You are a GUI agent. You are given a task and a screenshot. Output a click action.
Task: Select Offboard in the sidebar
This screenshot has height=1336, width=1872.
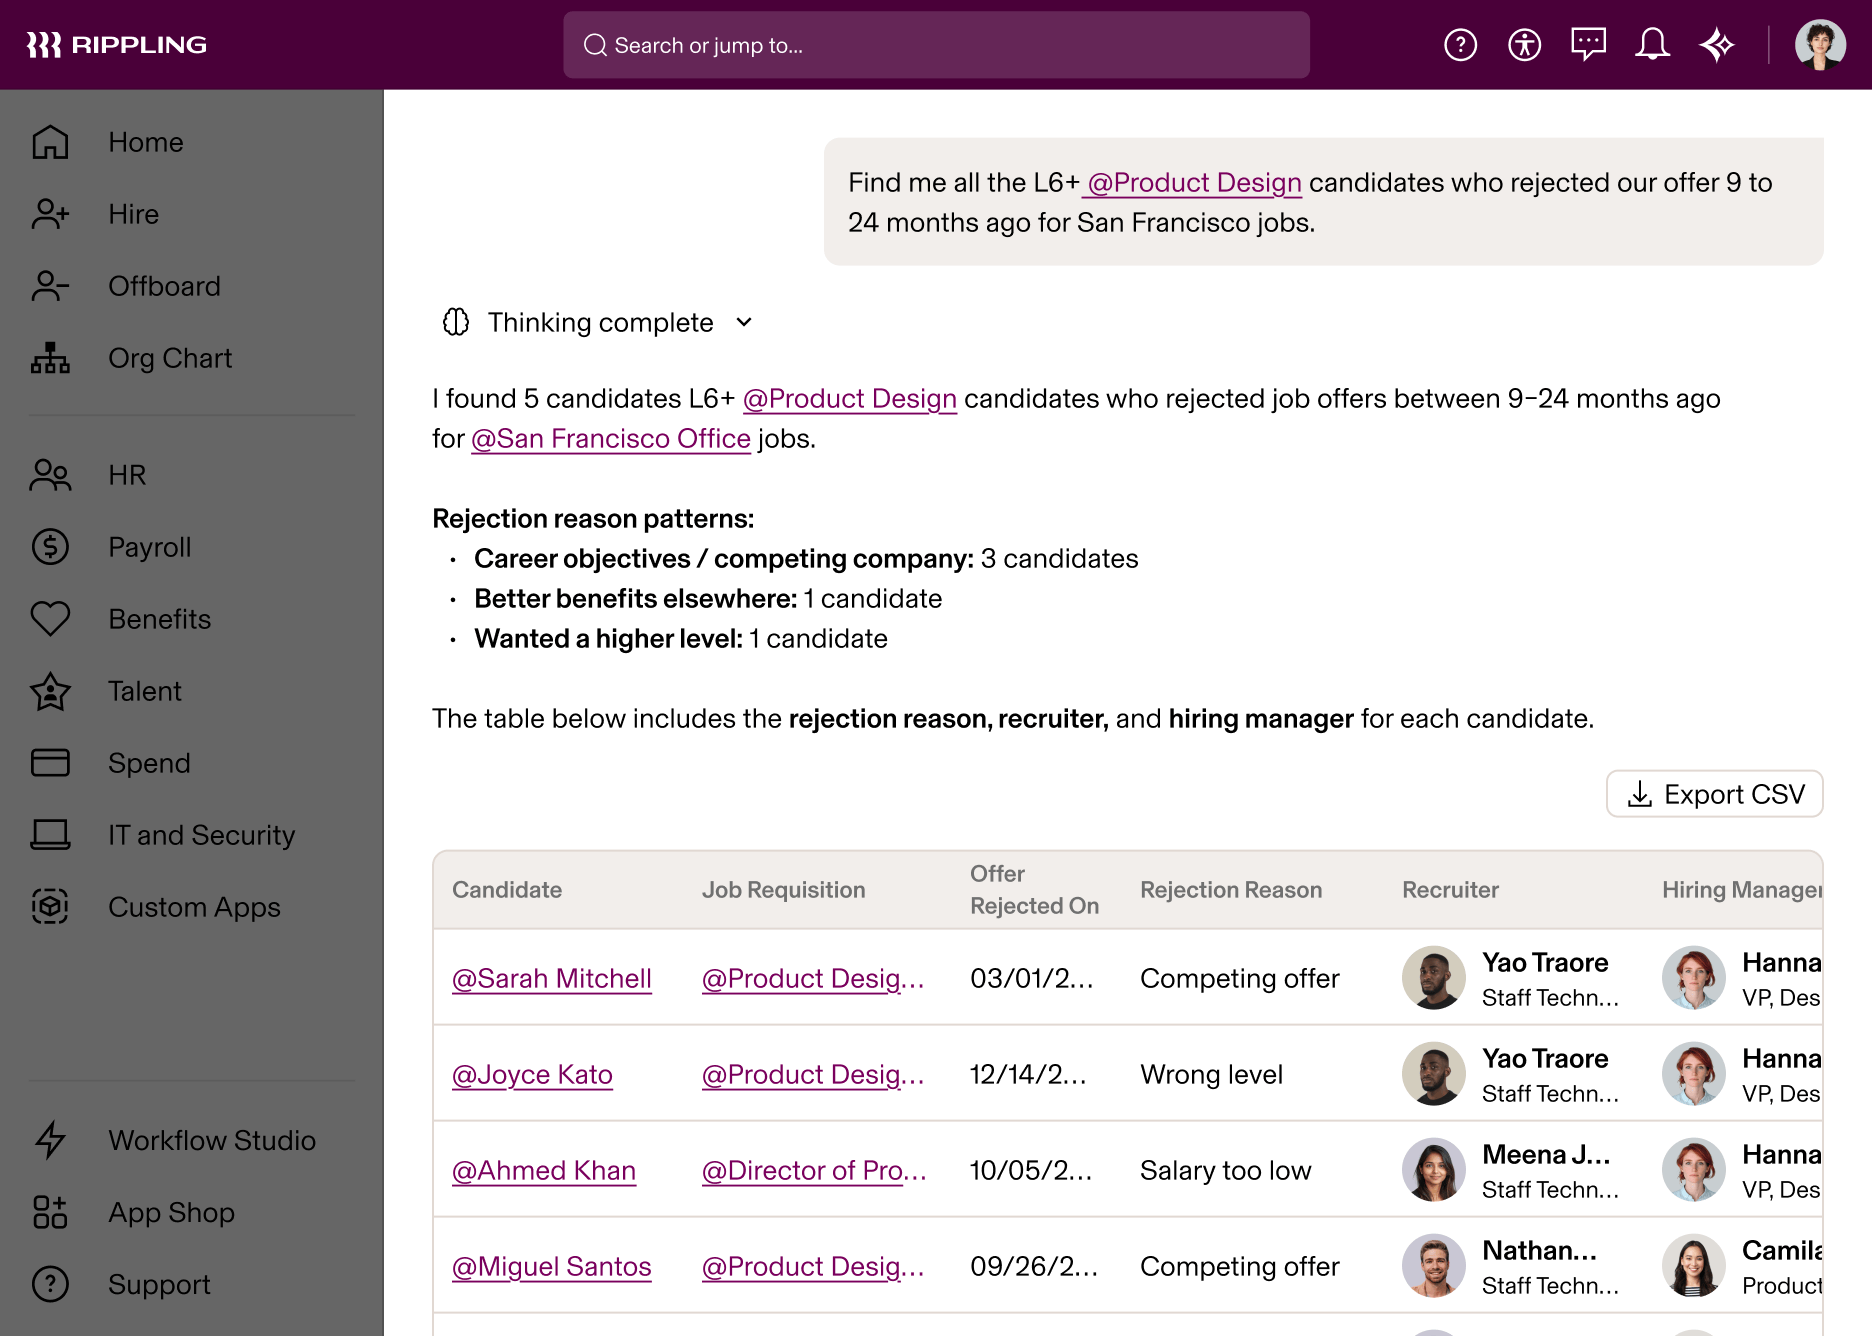[x=165, y=286]
